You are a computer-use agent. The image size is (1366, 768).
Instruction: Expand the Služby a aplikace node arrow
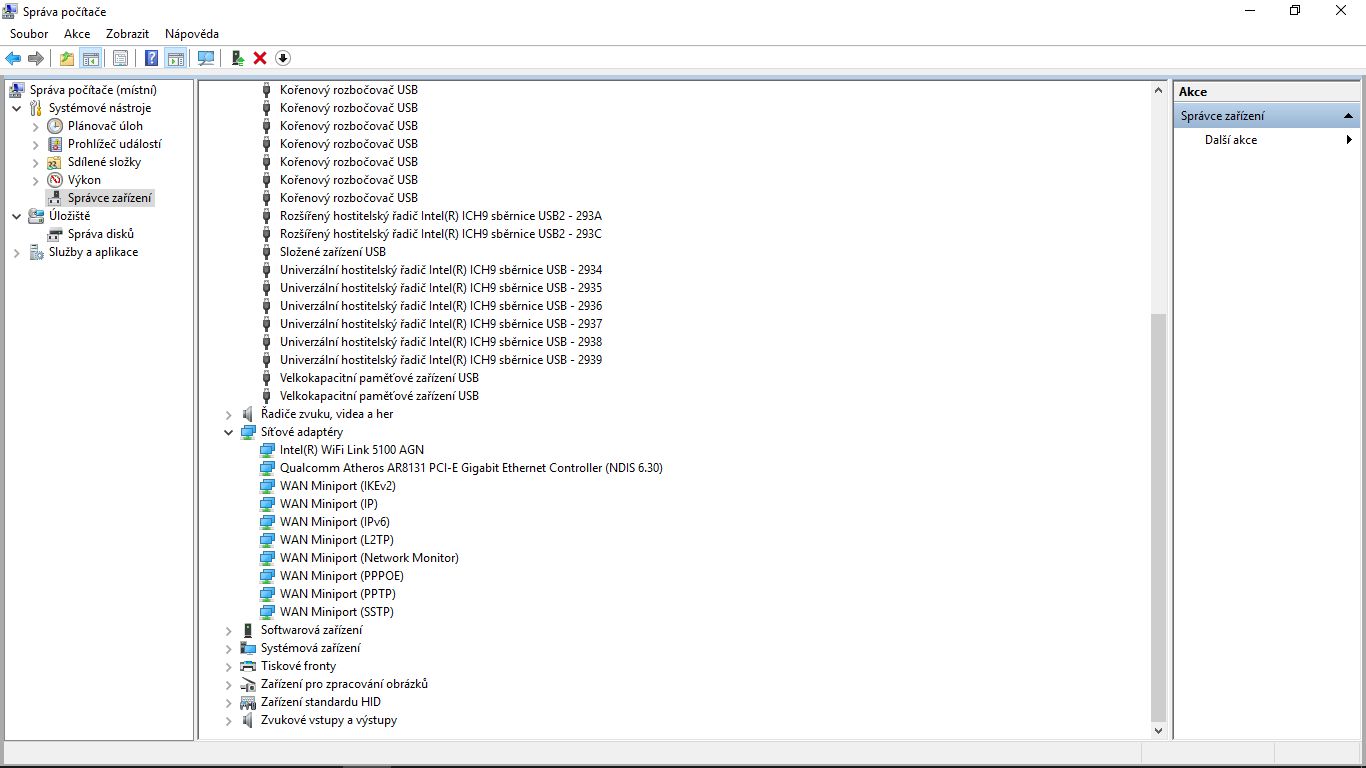(17, 252)
